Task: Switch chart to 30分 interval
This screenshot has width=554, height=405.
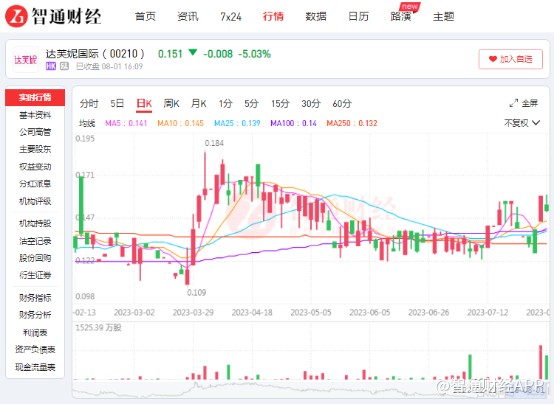Action: pyautogui.click(x=311, y=104)
